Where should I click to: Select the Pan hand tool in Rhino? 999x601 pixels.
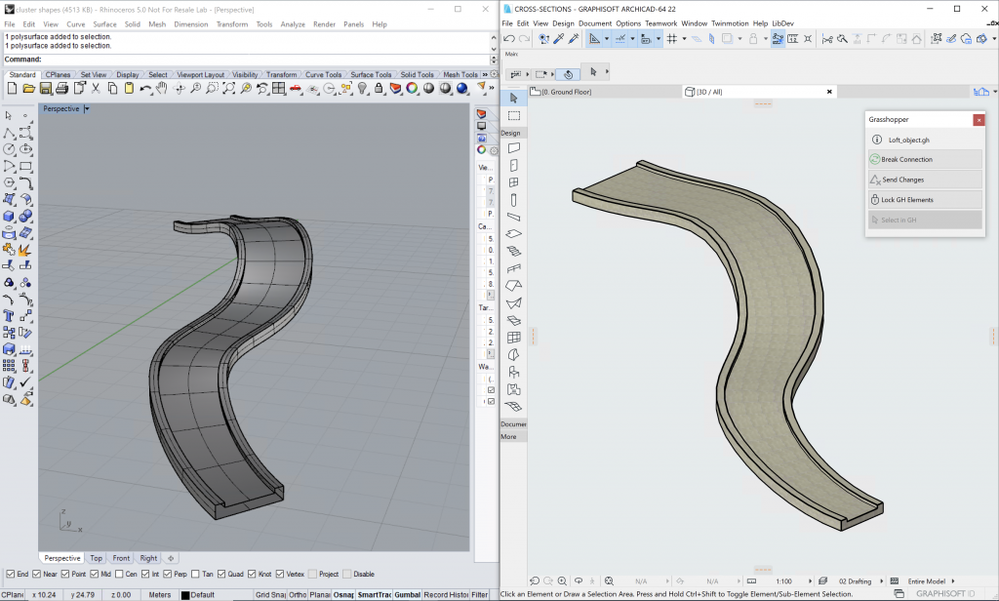pos(162,89)
